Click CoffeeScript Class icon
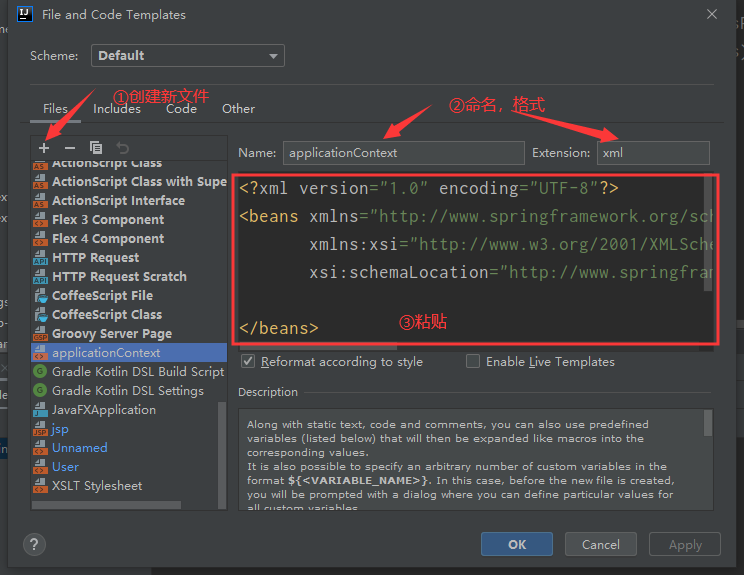 click(40, 315)
